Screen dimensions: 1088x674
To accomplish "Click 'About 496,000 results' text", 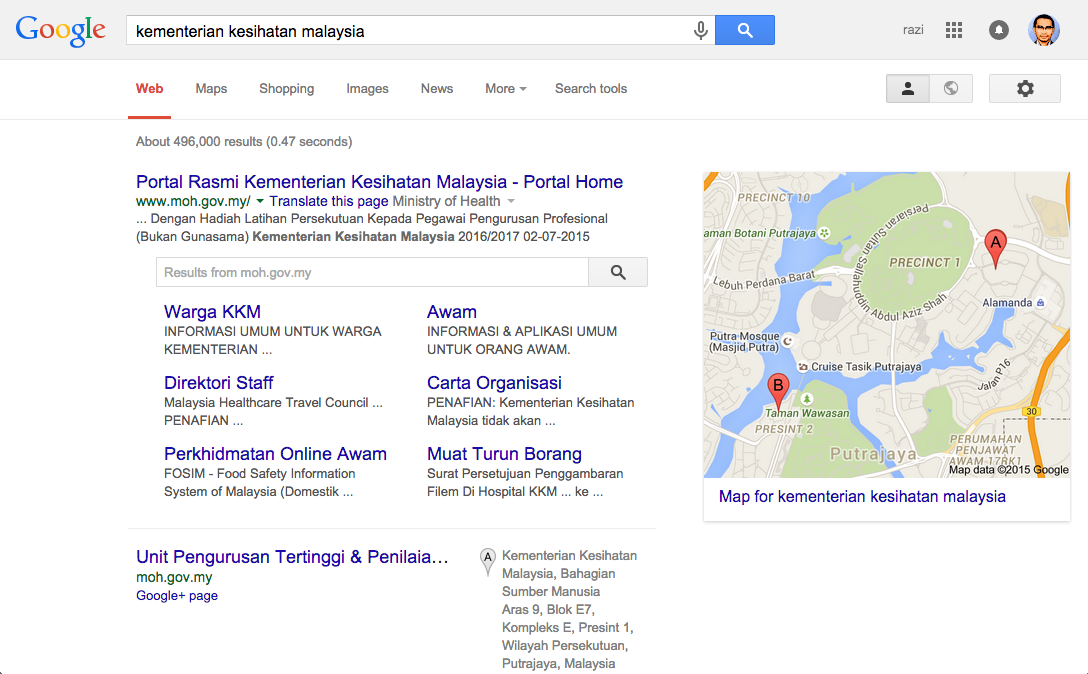I will 244,142.
